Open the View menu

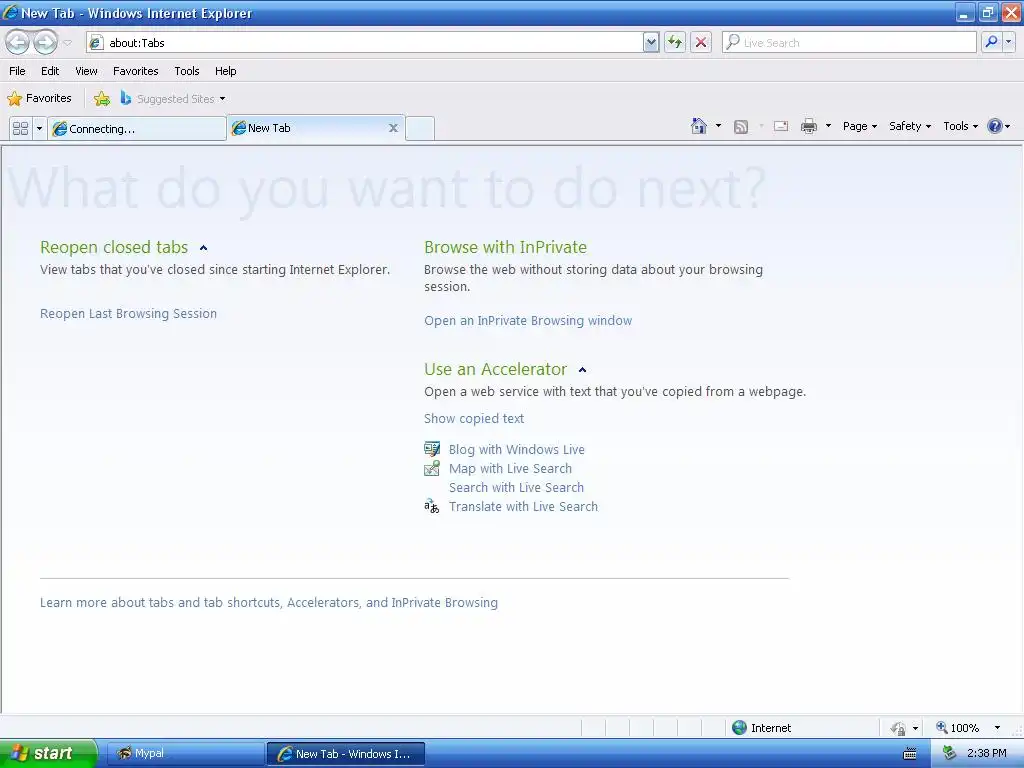coord(86,71)
